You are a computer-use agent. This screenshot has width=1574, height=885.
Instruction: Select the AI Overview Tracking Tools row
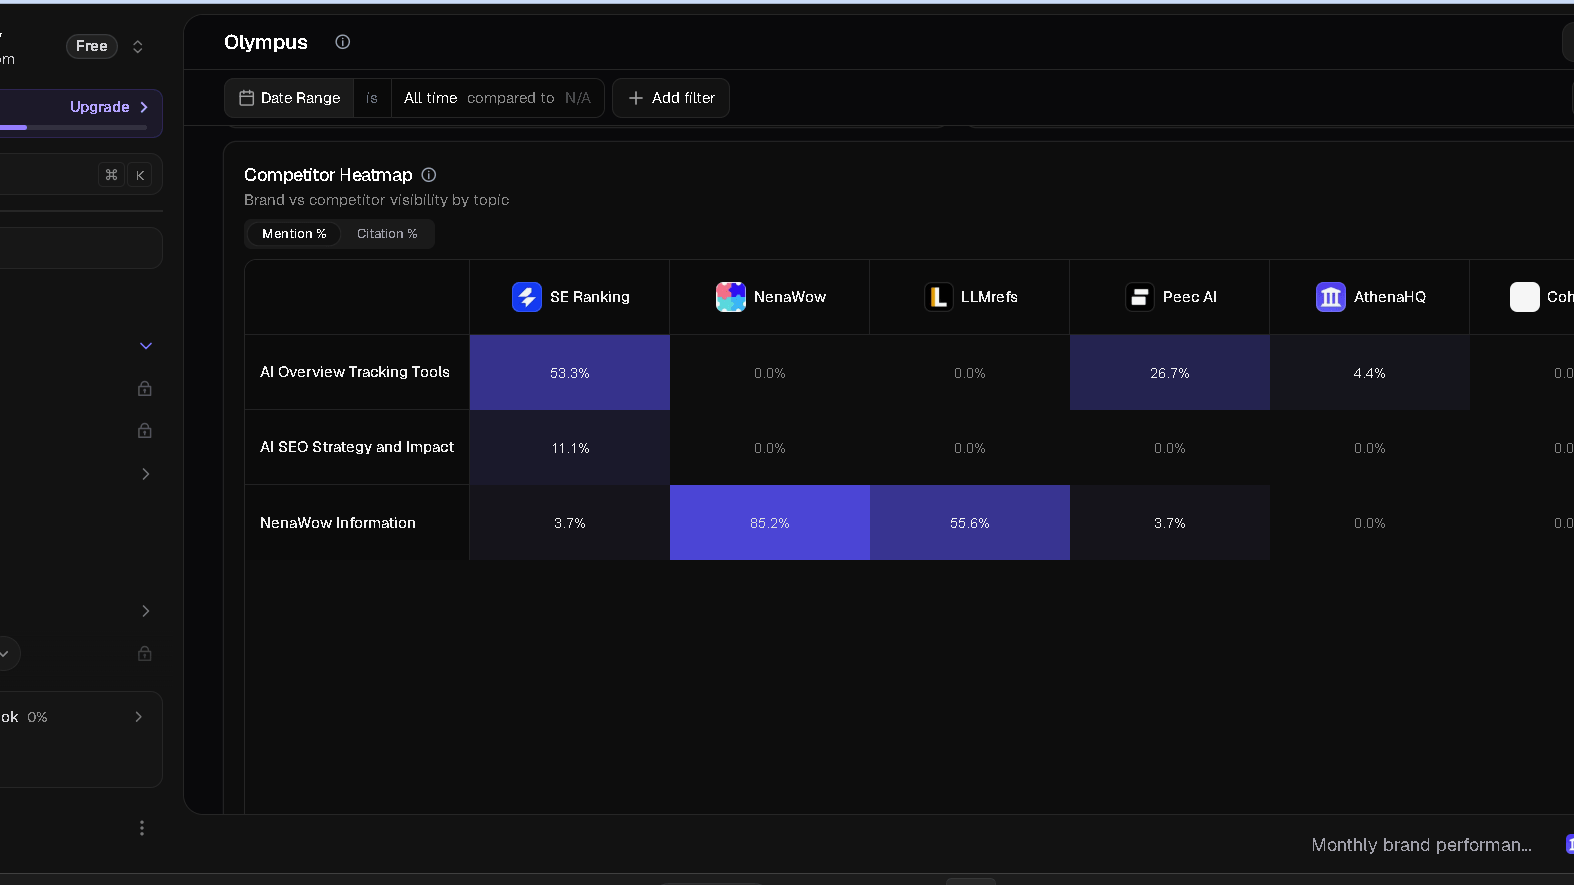(355, 372)
